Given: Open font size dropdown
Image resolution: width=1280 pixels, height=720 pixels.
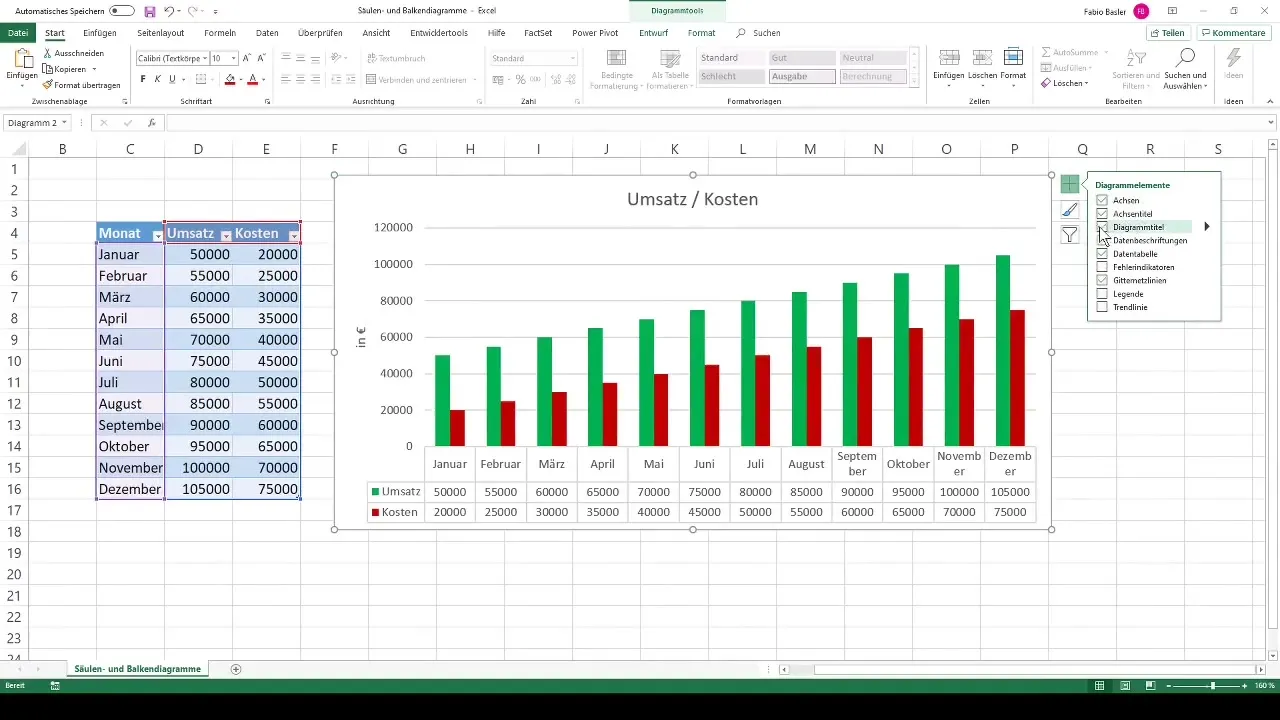Looking at the screenshot, I should pos(234,58).
